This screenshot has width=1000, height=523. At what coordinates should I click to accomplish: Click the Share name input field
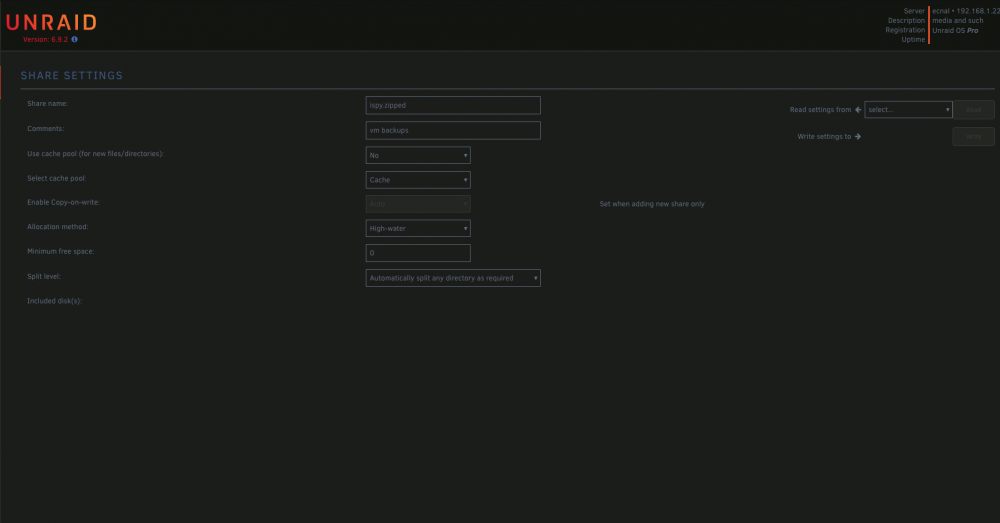[453, 105]
